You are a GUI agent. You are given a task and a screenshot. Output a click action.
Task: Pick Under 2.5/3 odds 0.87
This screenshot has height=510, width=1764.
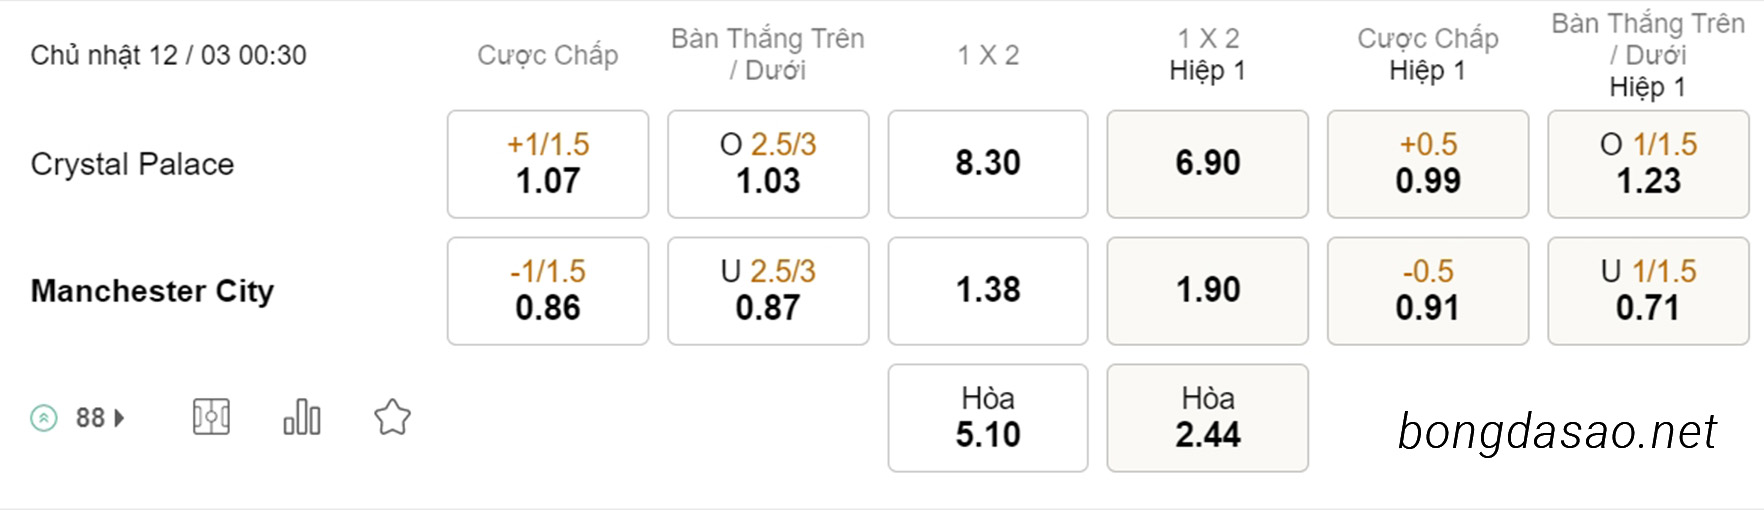768,291
